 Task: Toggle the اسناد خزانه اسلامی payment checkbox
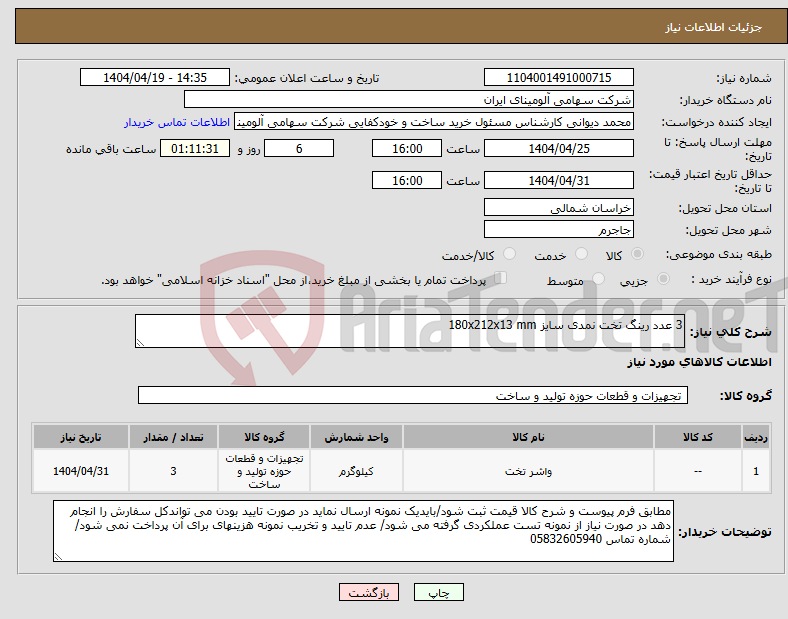tap(501, 278)
